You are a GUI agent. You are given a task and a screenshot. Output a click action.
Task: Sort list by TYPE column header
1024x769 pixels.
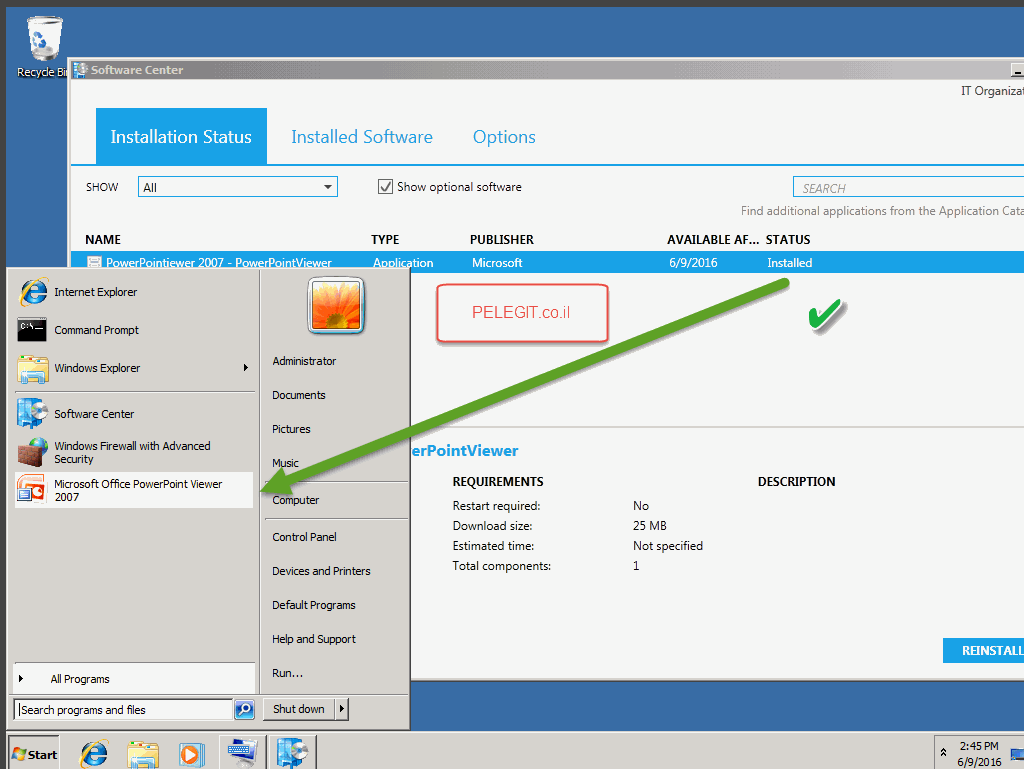385,240
